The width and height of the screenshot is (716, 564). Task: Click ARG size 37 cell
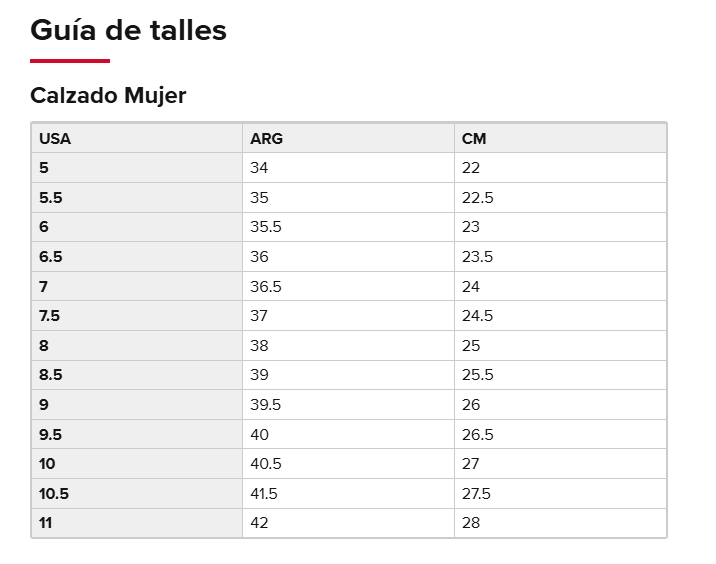(x=348, y=316)
